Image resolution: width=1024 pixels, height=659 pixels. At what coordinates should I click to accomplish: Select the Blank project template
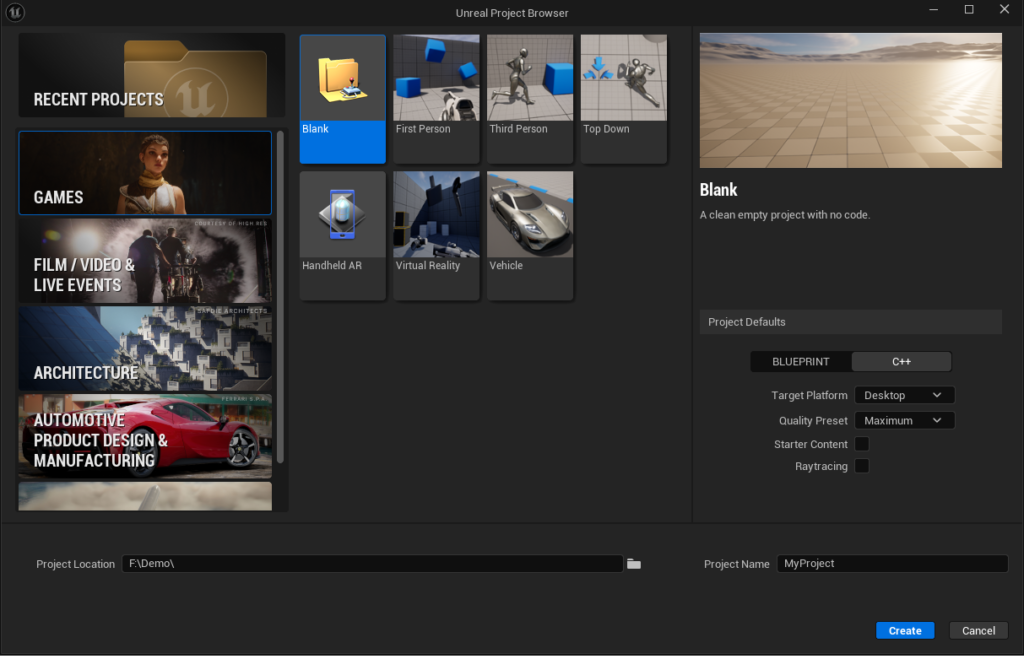[x=342, y=98]
